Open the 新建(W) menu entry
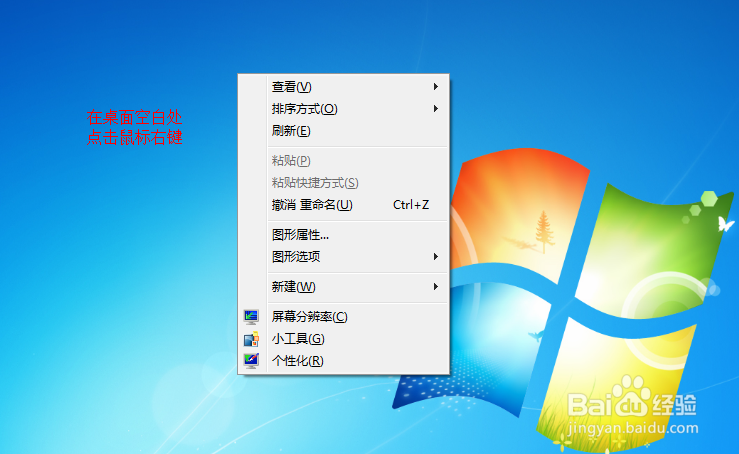Image resolution: width=739 pixels, height=454 pixels. (x=343, y=287)
